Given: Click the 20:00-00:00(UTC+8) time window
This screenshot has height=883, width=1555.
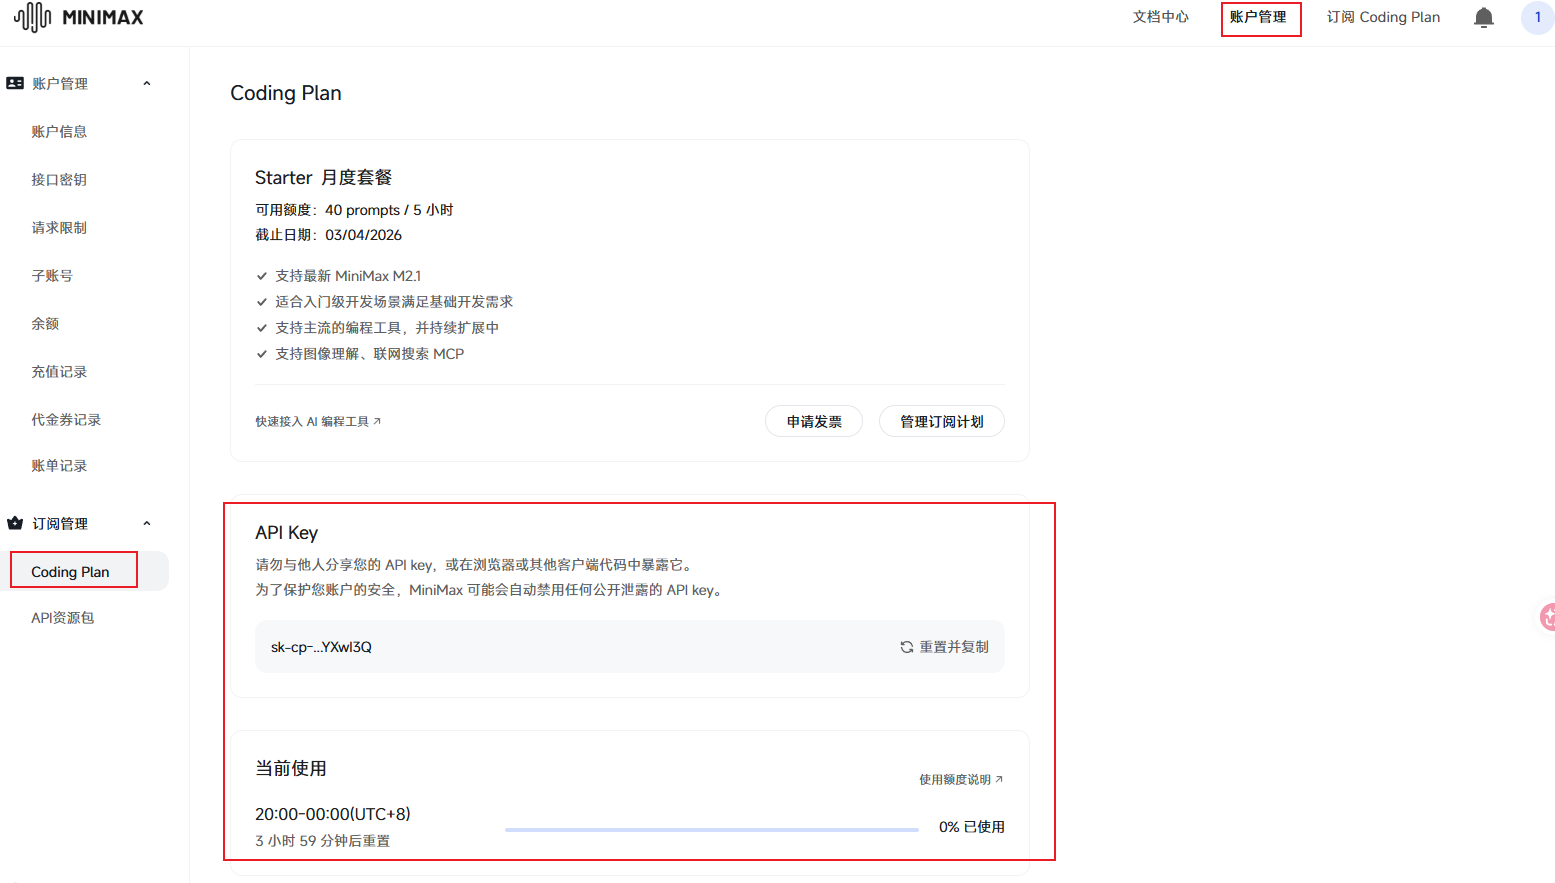Looking at the screenshot, I should [333, 814].
